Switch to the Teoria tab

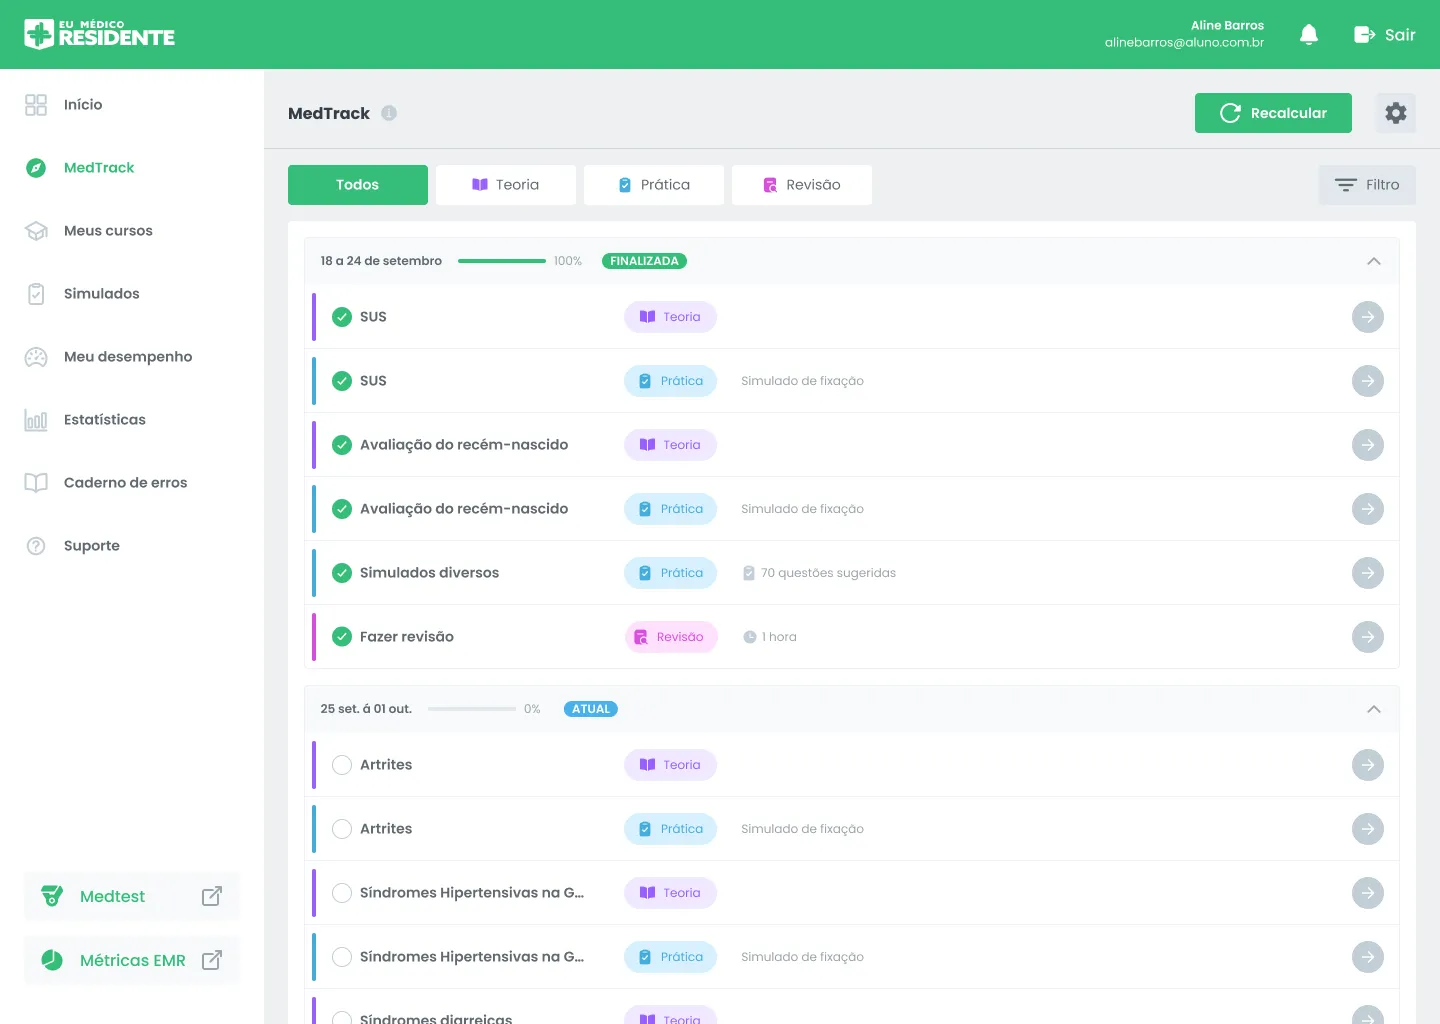click(x=506, y=185)
